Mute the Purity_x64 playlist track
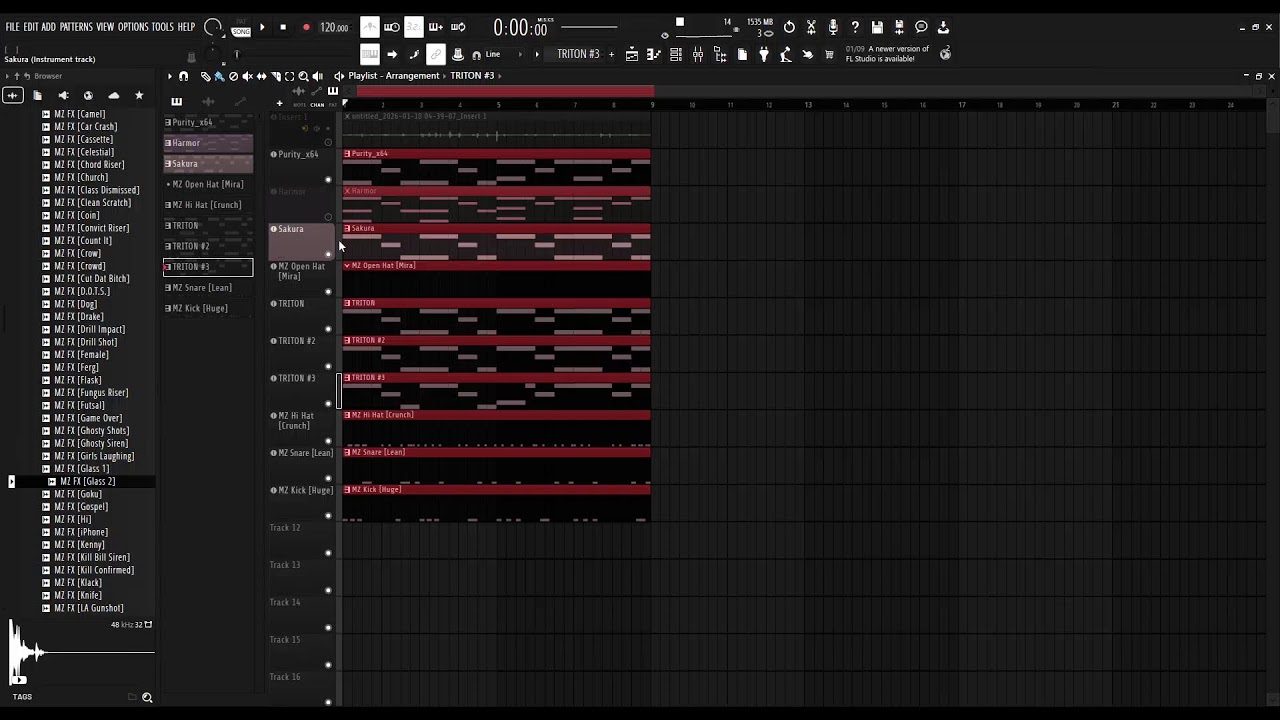 [328, 180]
